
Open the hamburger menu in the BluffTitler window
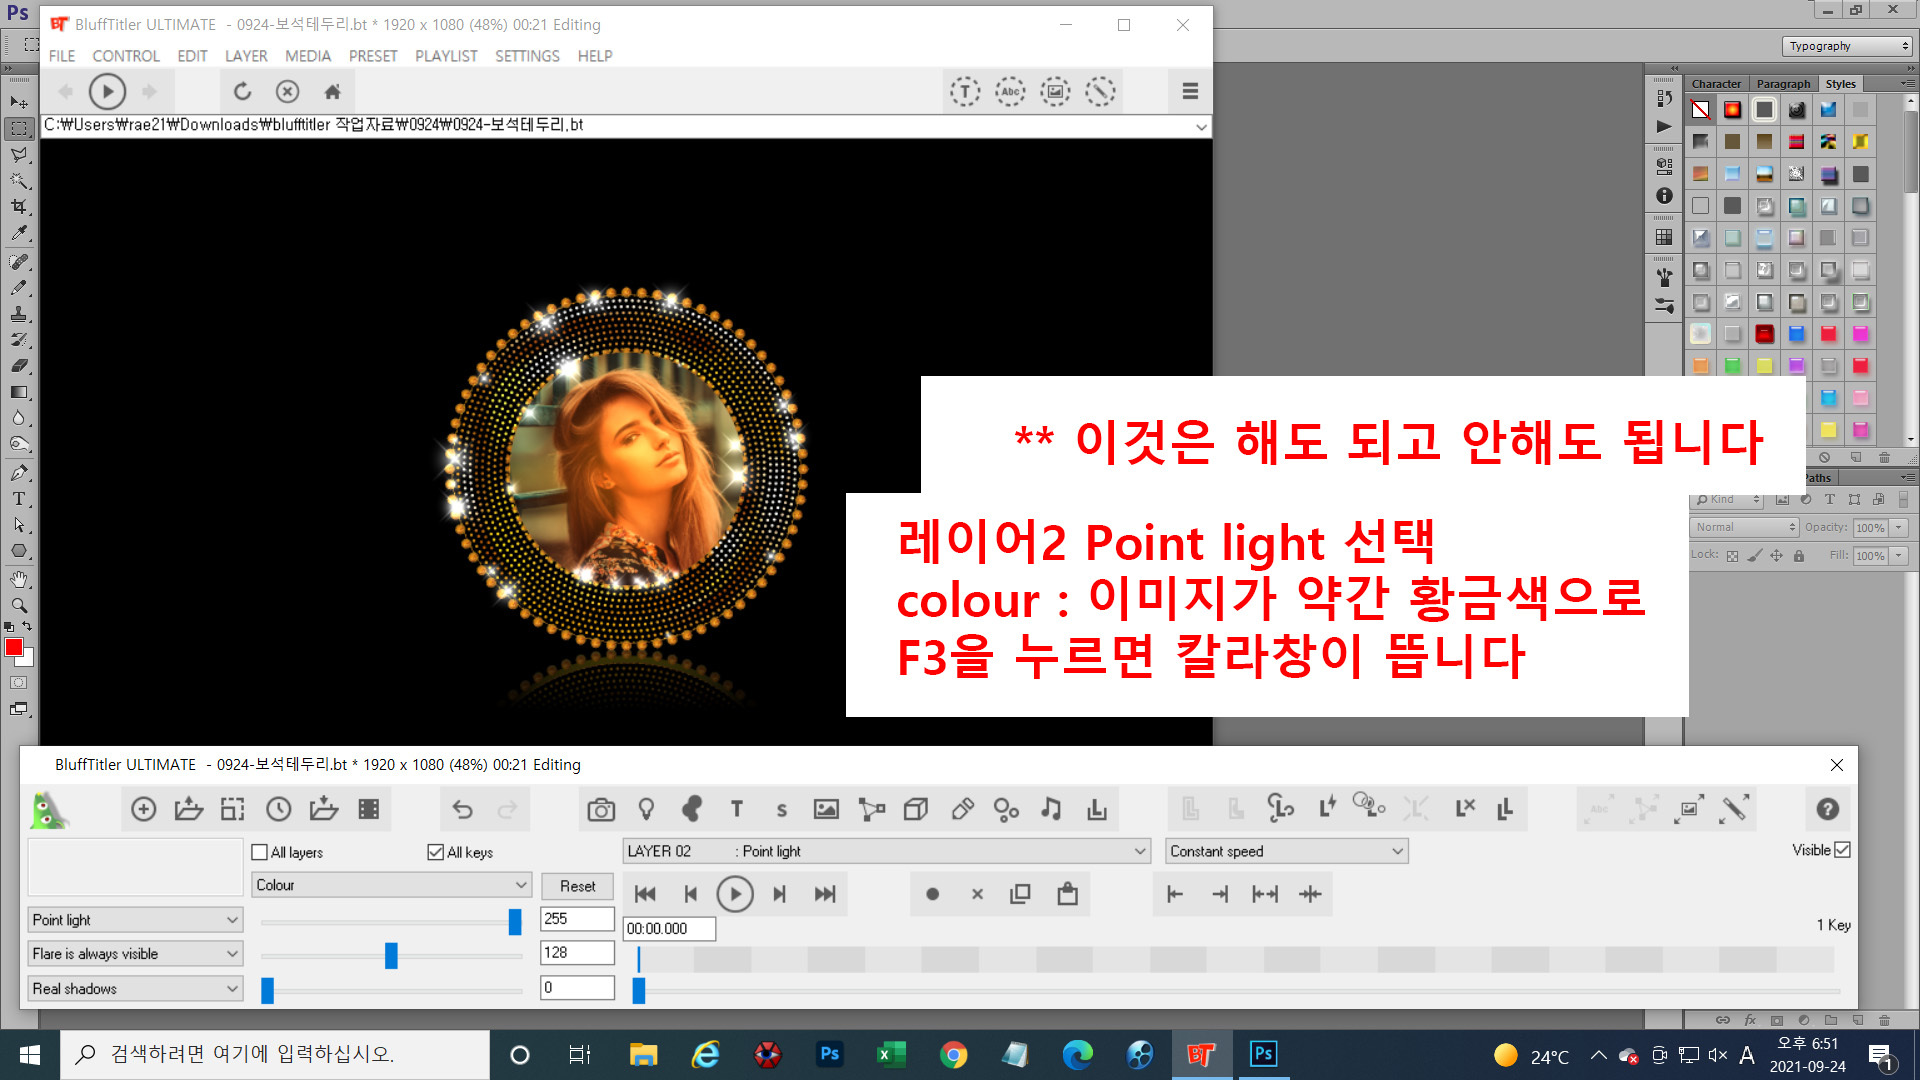1190,91
